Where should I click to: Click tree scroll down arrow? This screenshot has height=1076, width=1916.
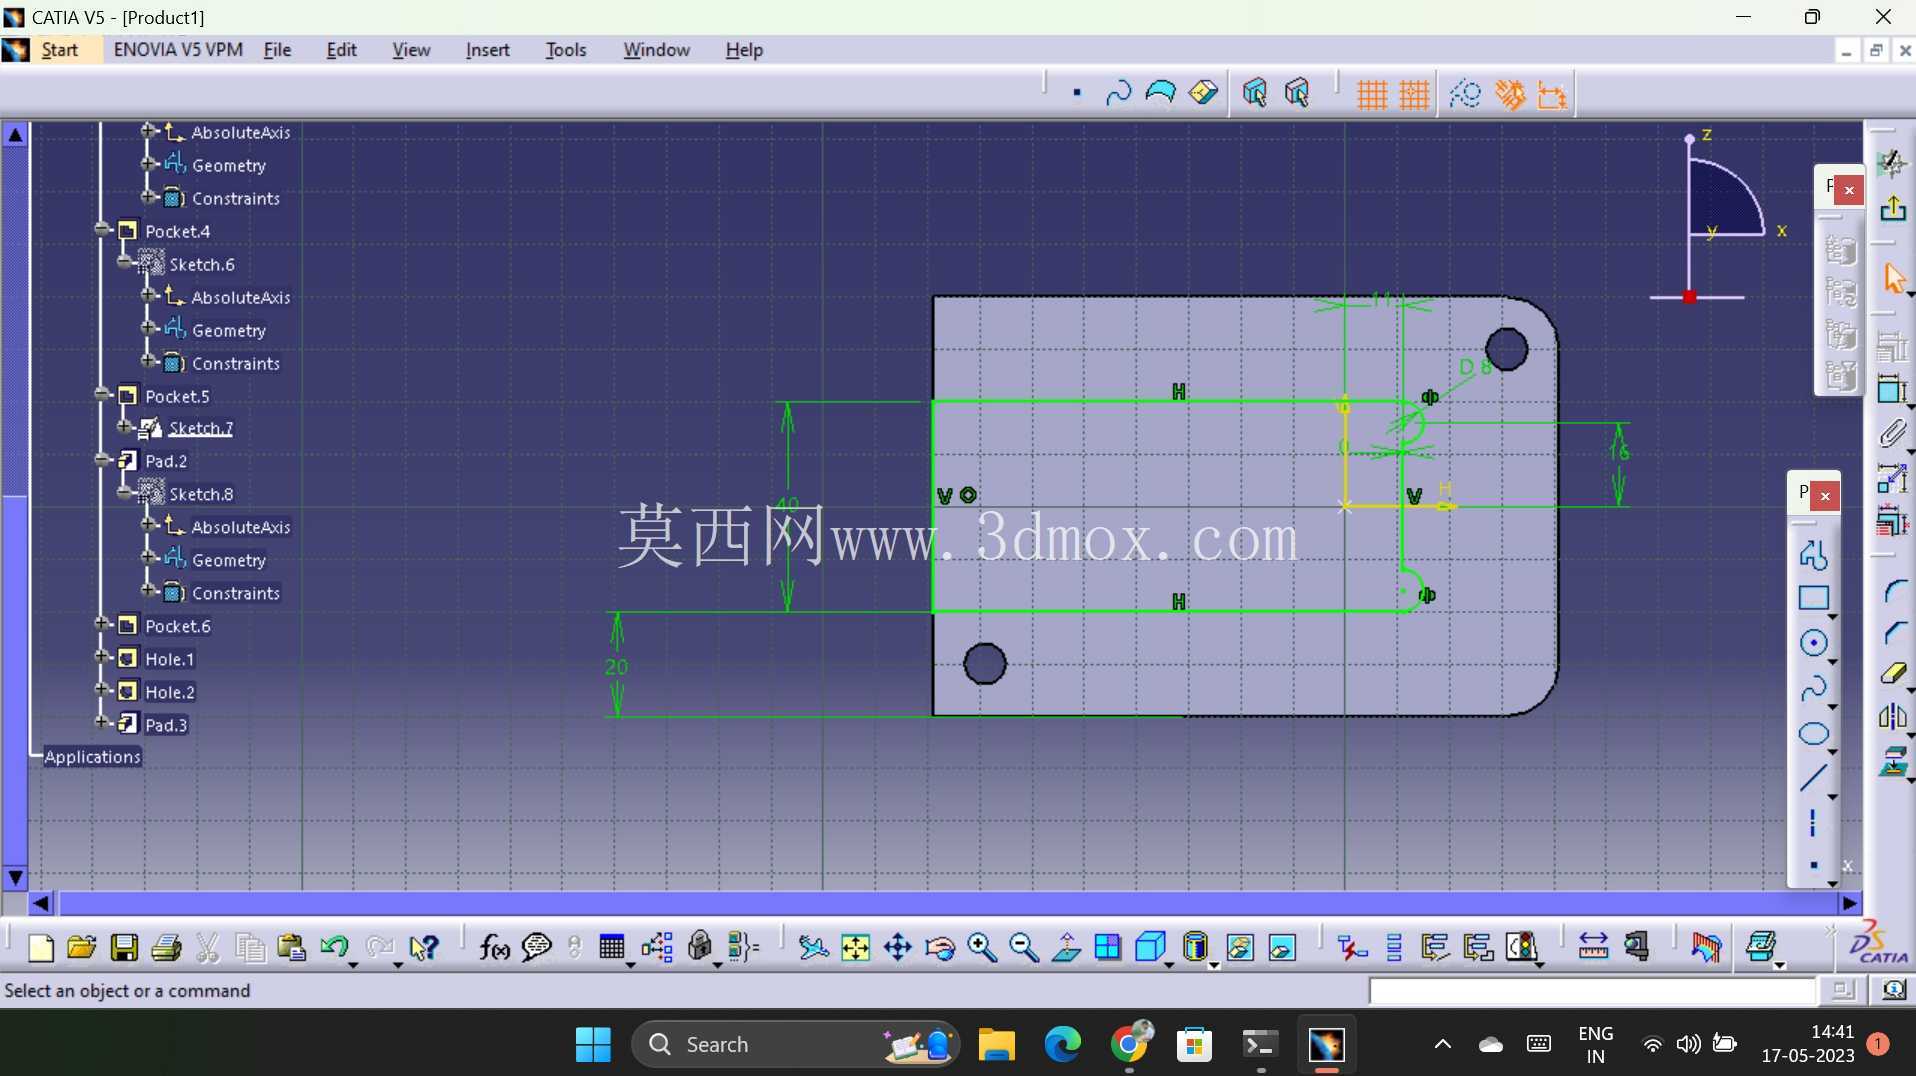point(15,877)
